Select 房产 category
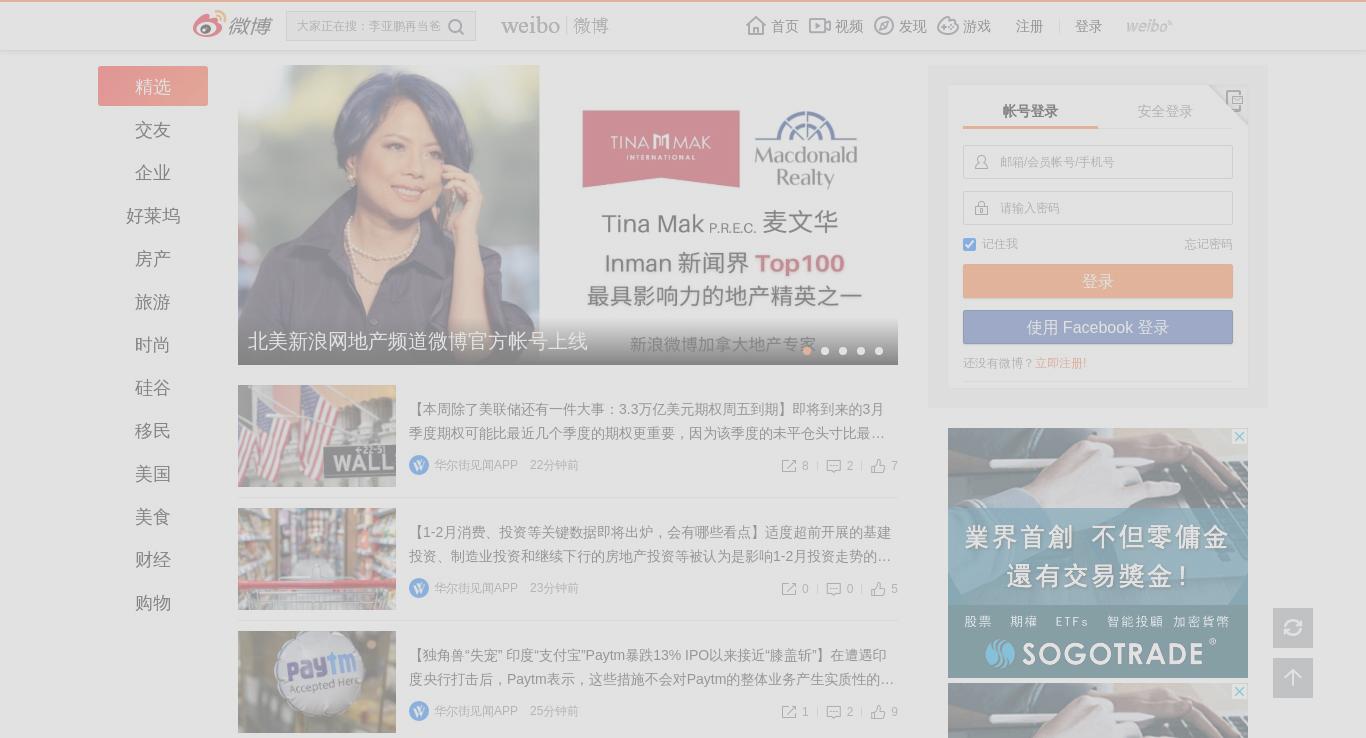Image resolution: width=1366 pixels, height=738 pixels. pyautogui.click(x=153, y=259)
